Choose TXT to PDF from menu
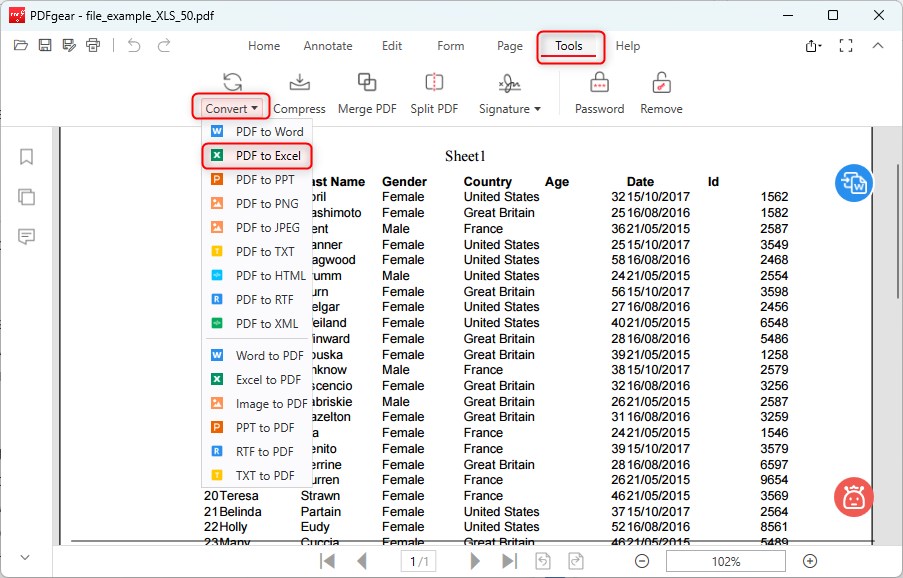 point(257,476)
